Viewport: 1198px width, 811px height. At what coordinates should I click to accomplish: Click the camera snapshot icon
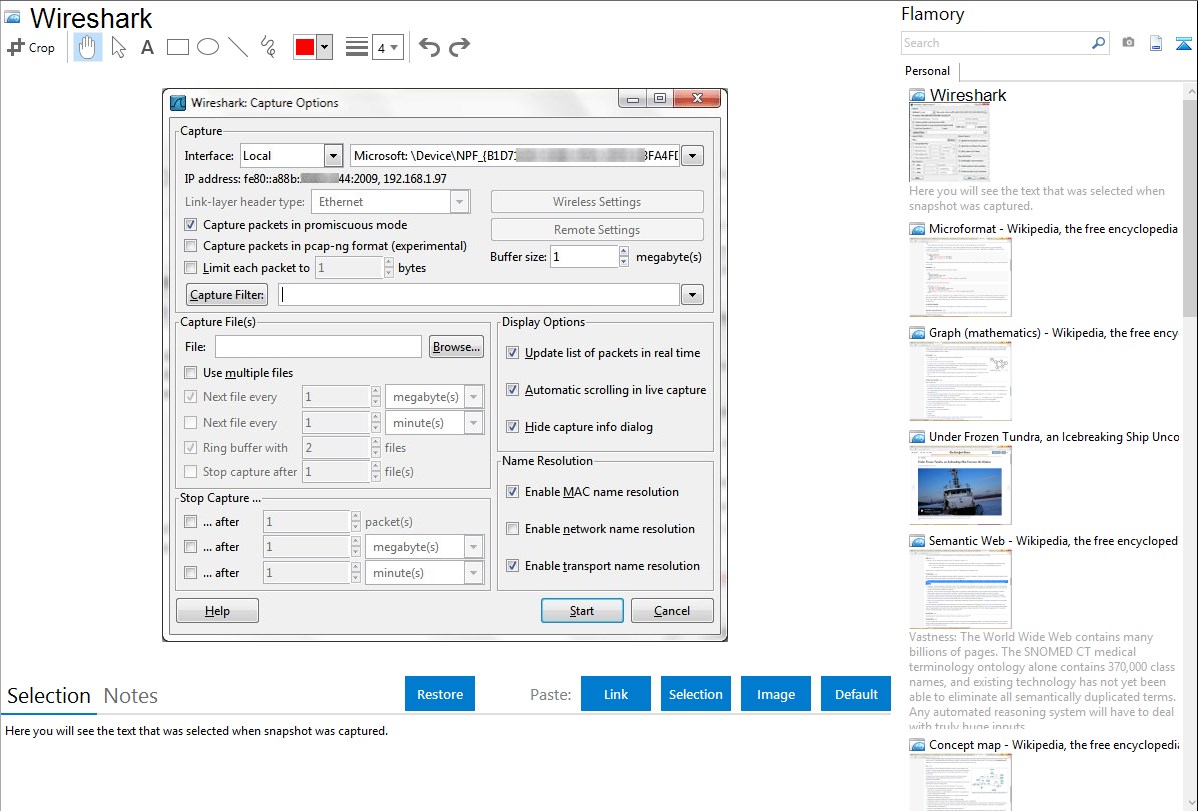(x=1128, y=43)
